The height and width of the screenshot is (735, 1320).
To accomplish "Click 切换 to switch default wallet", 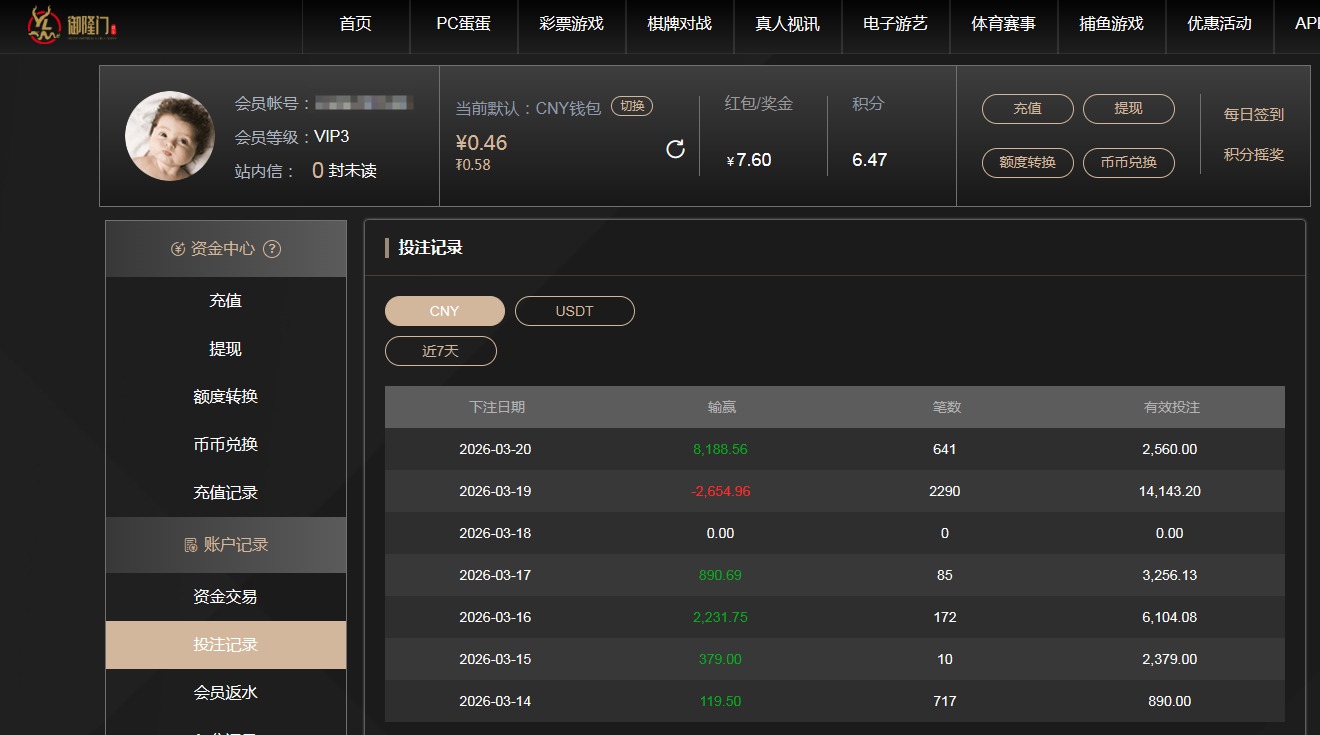I will [x=632, y=106].
